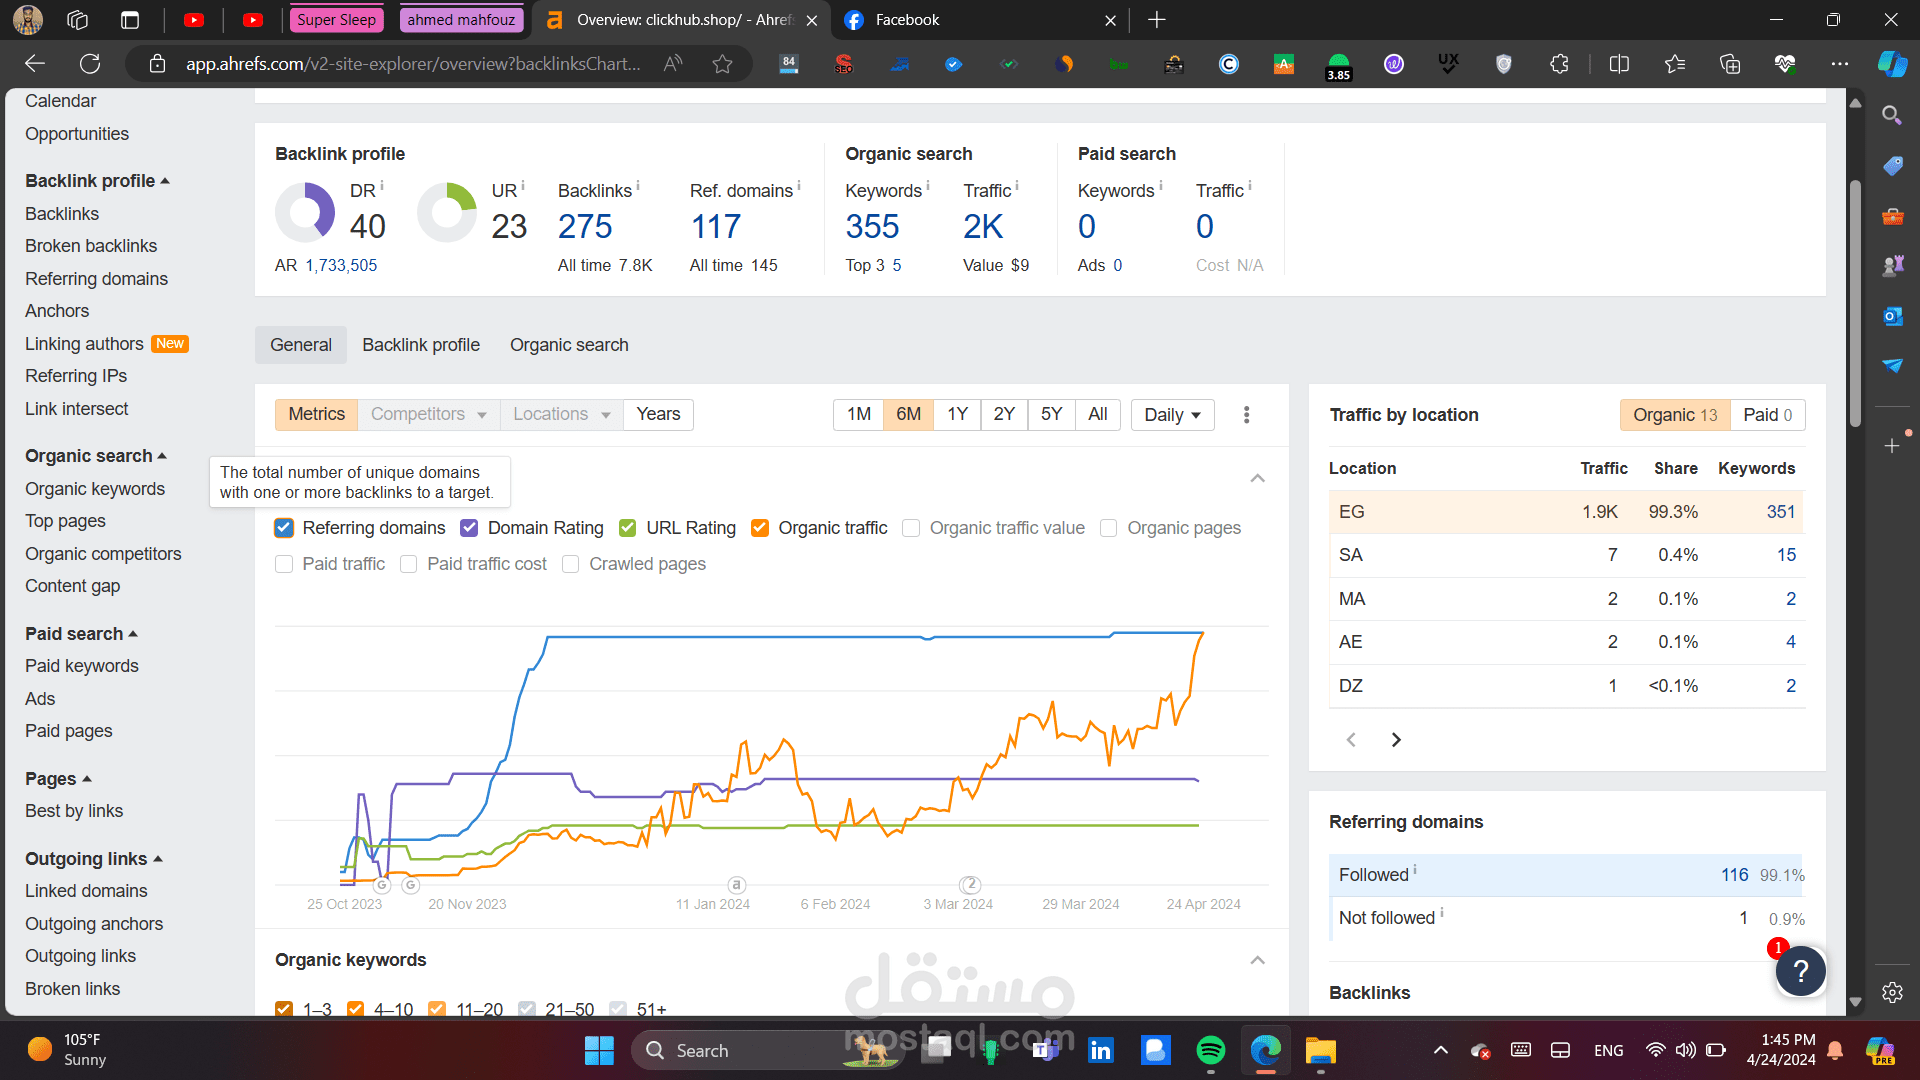Open the blue help question-mark button
This screenshot has height=1080, width=1920.
(1801, 971)
